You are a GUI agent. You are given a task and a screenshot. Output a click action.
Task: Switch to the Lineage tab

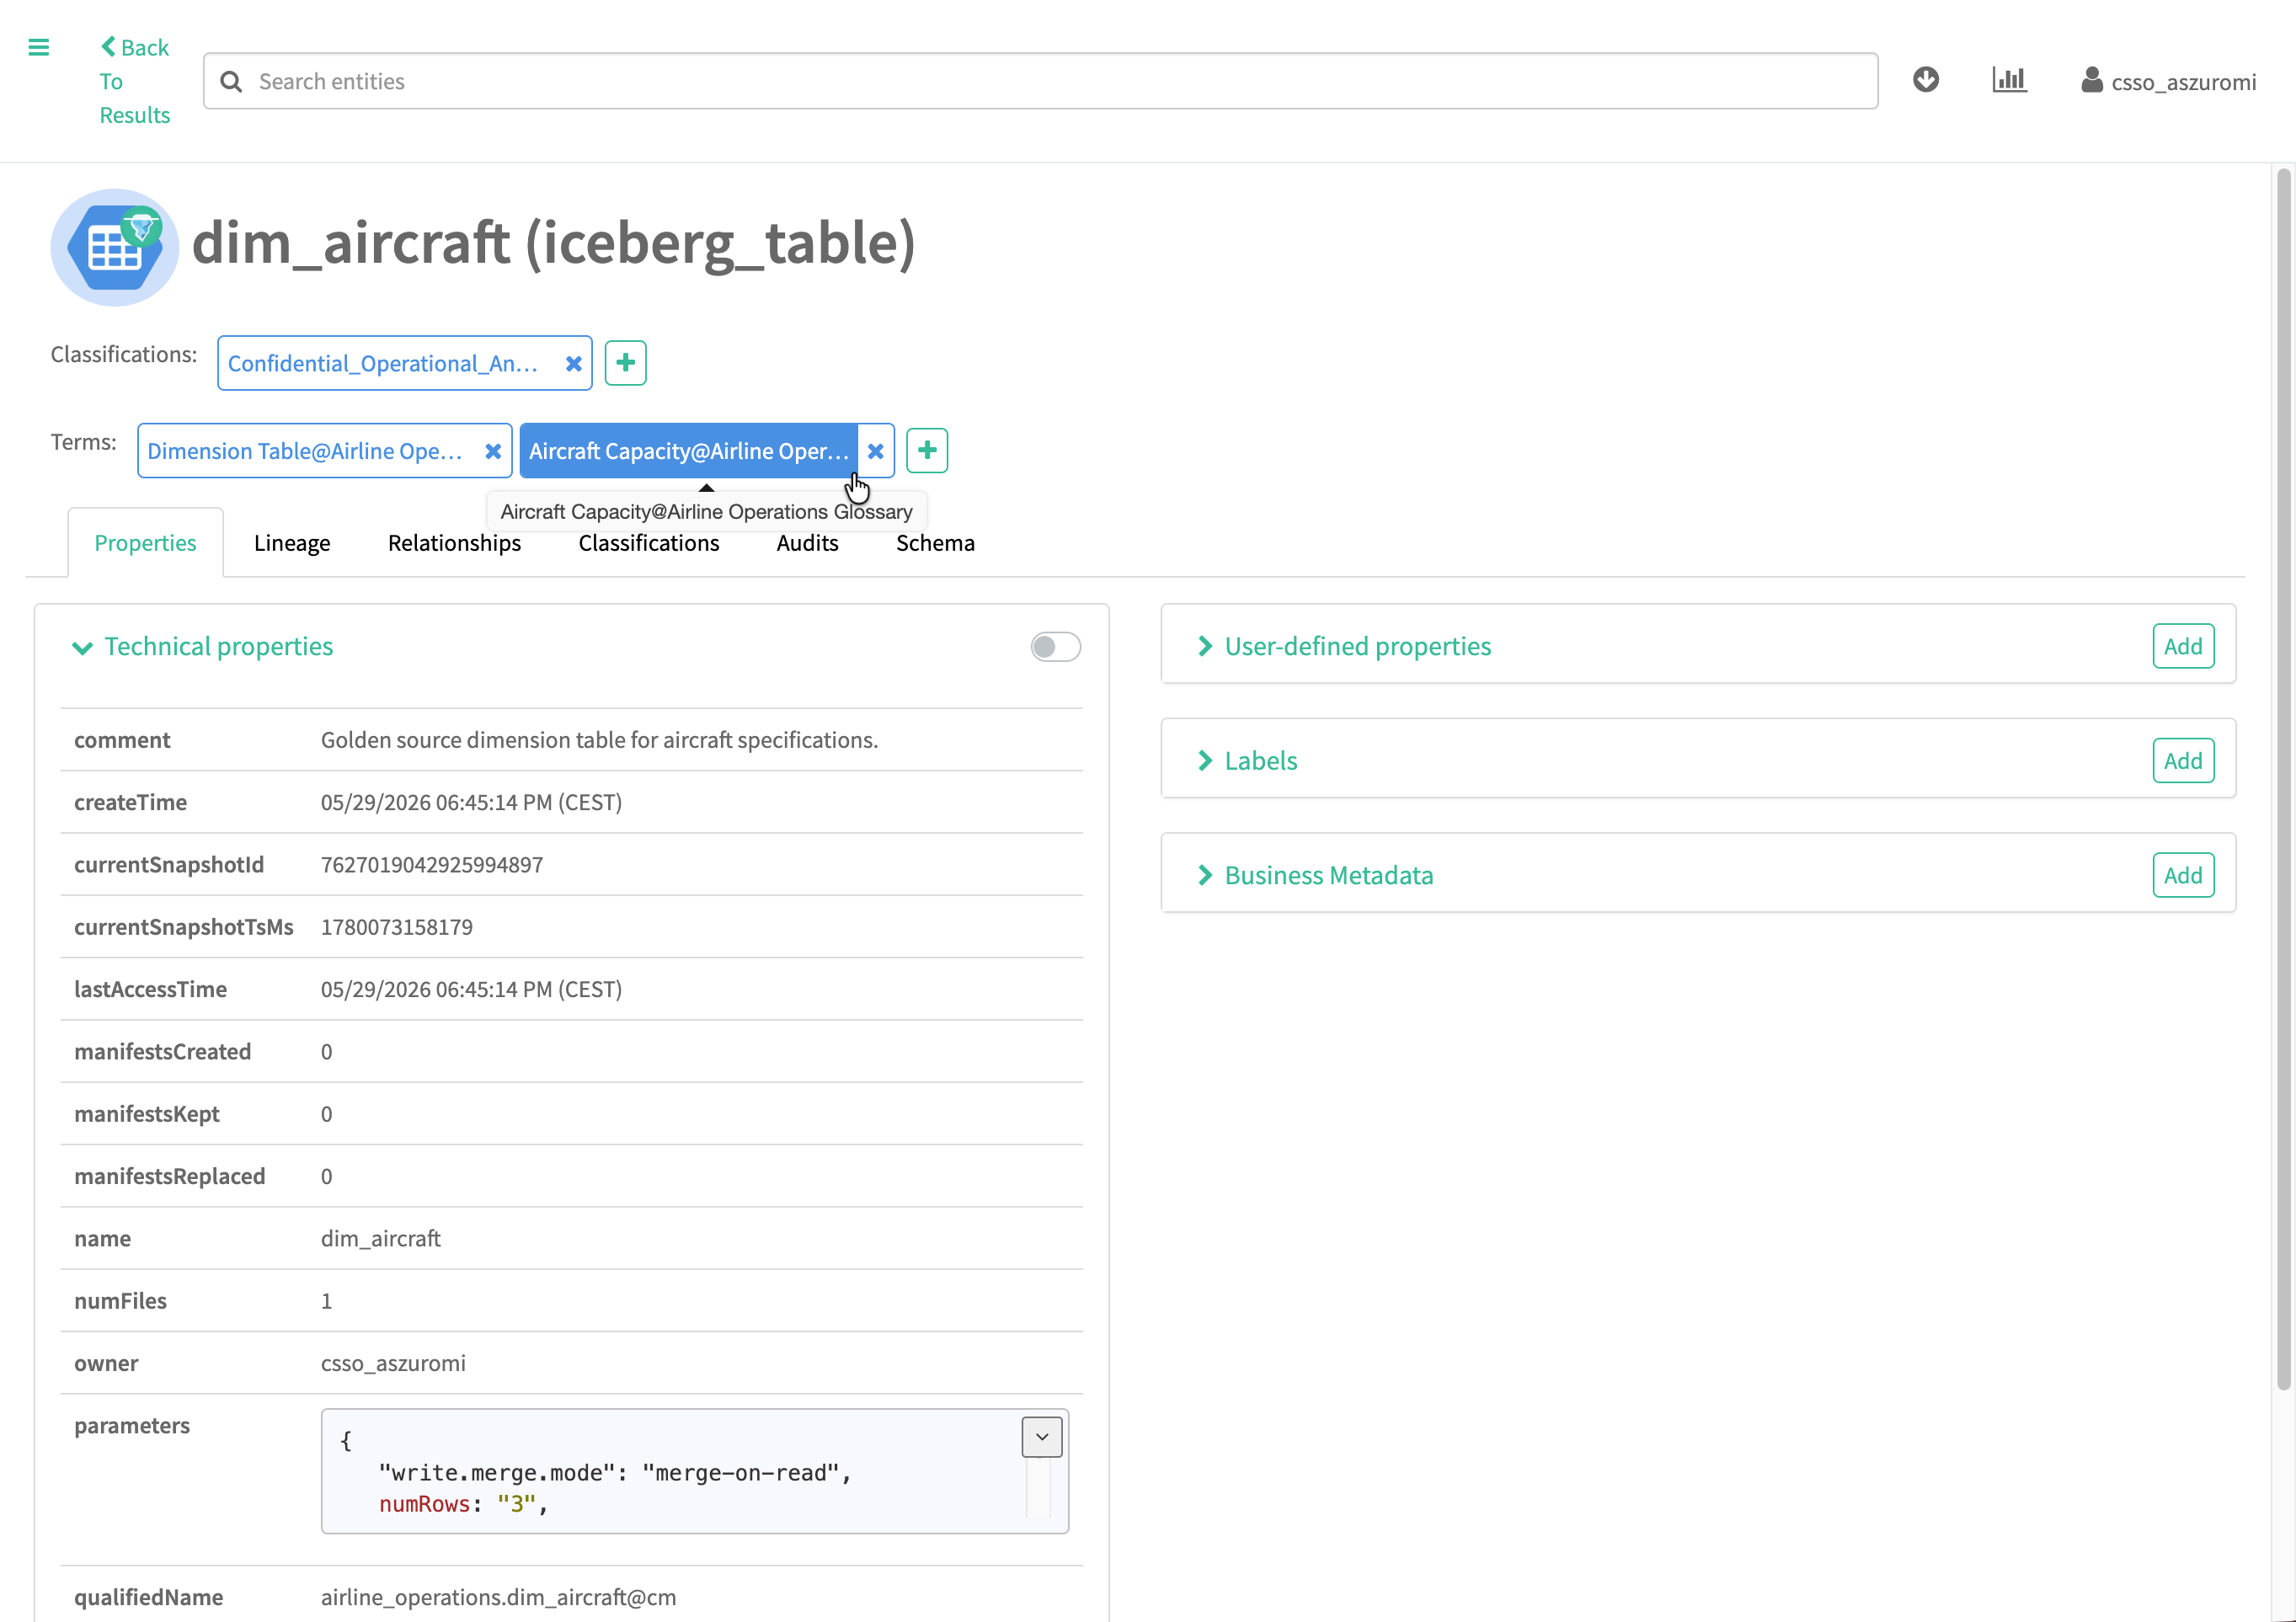[292, 544]
